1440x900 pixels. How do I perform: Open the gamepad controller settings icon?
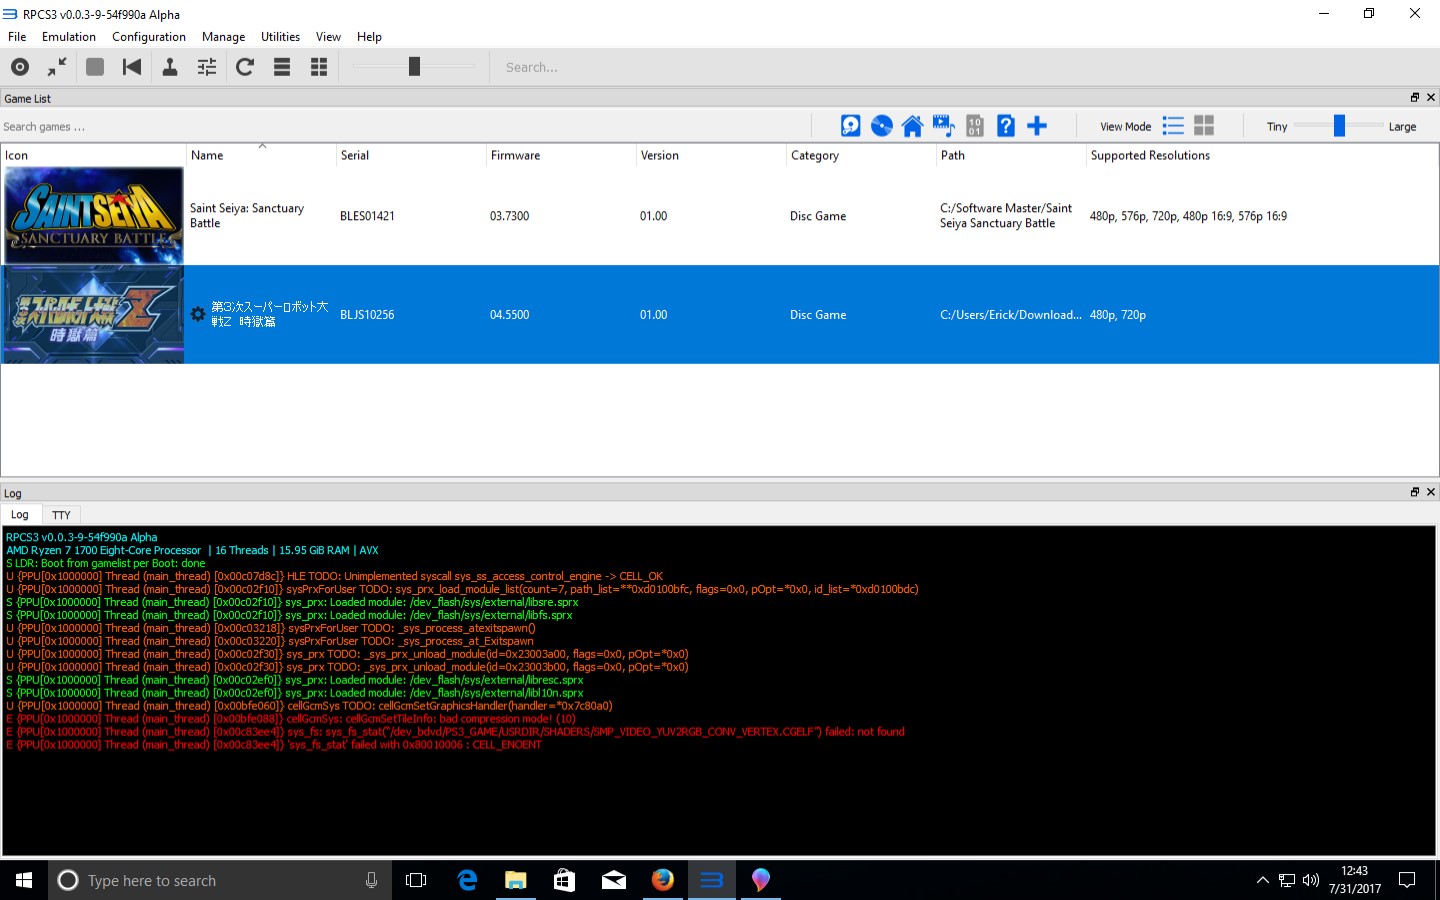(170, 67)
